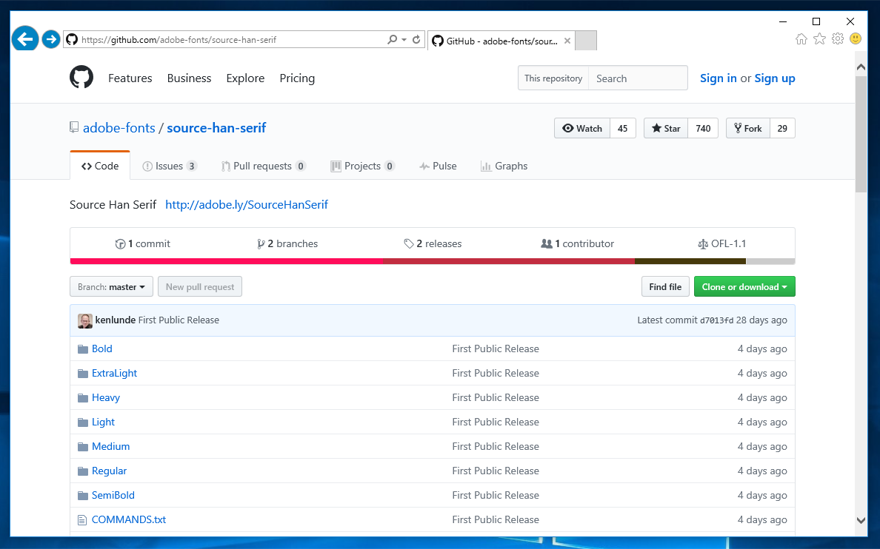This screenshot has width=880, height=549.
Task: Open the forks count 29
Action: [x=782, y=128]
